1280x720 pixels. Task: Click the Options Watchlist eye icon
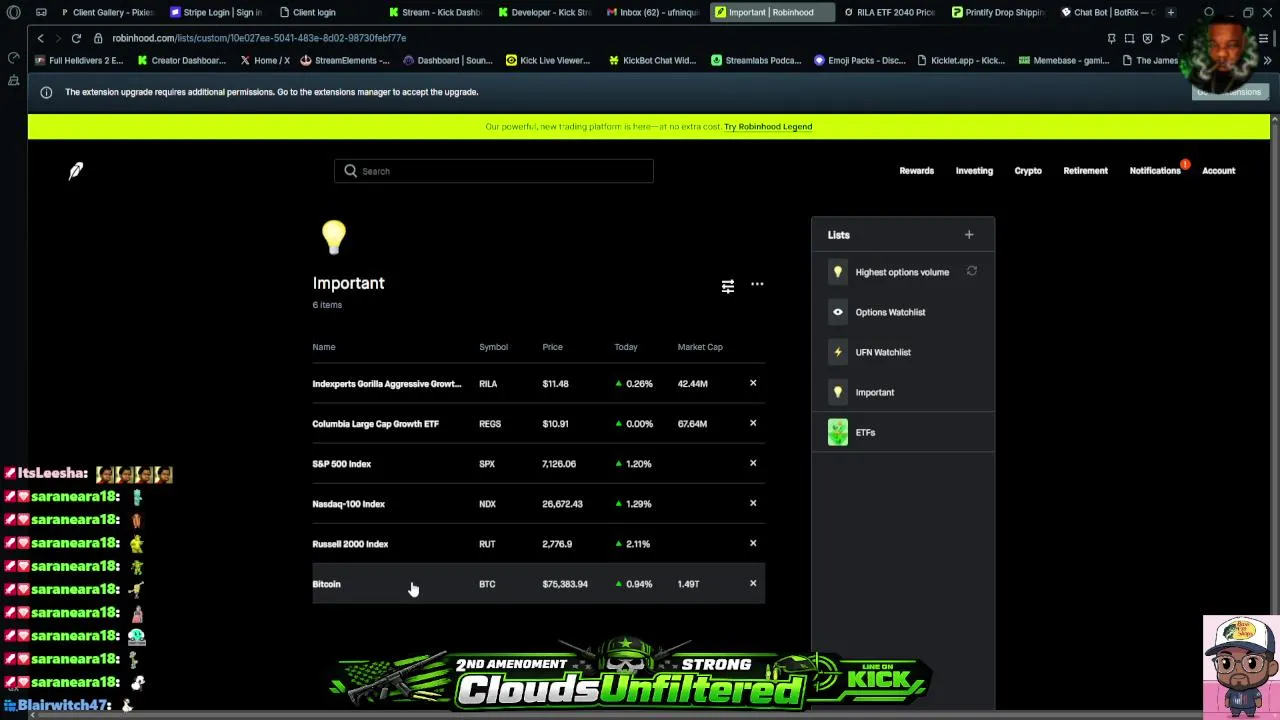click(x=838, y=312)
